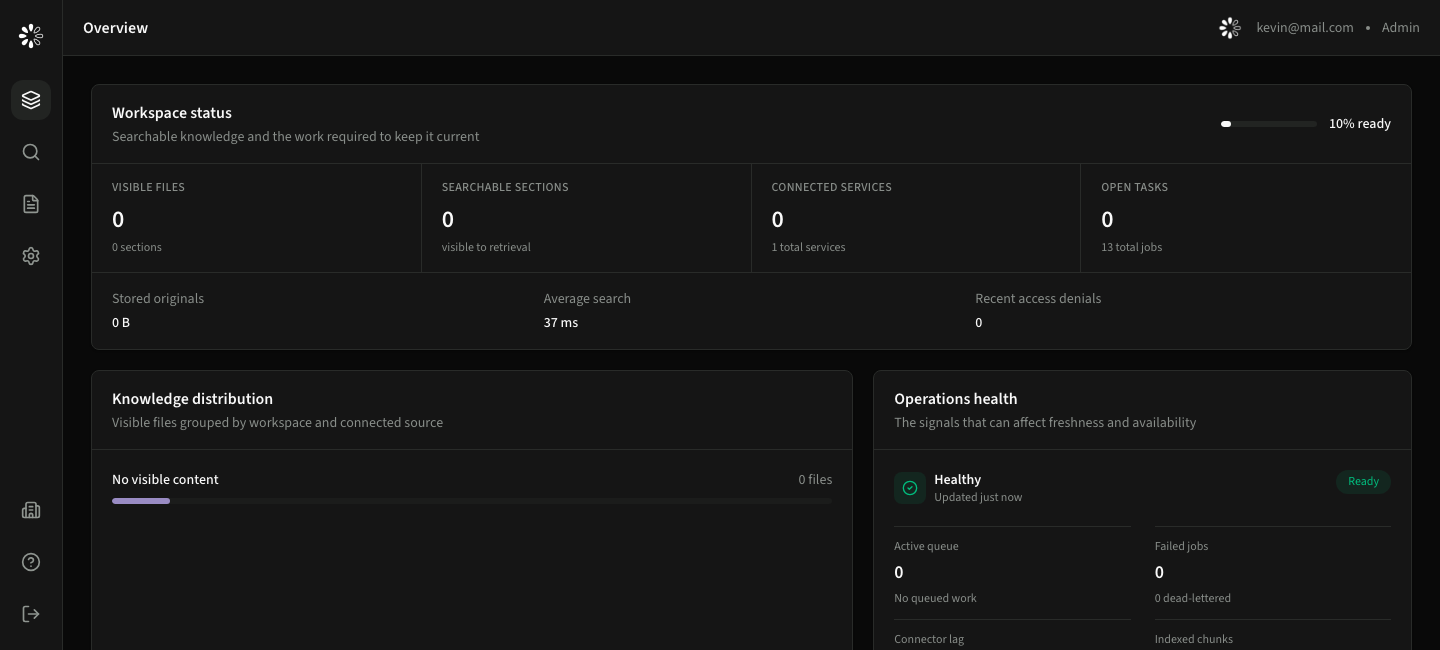Click the 10% ready progress bar
1440x650 pixels.
pos(1269,124)
